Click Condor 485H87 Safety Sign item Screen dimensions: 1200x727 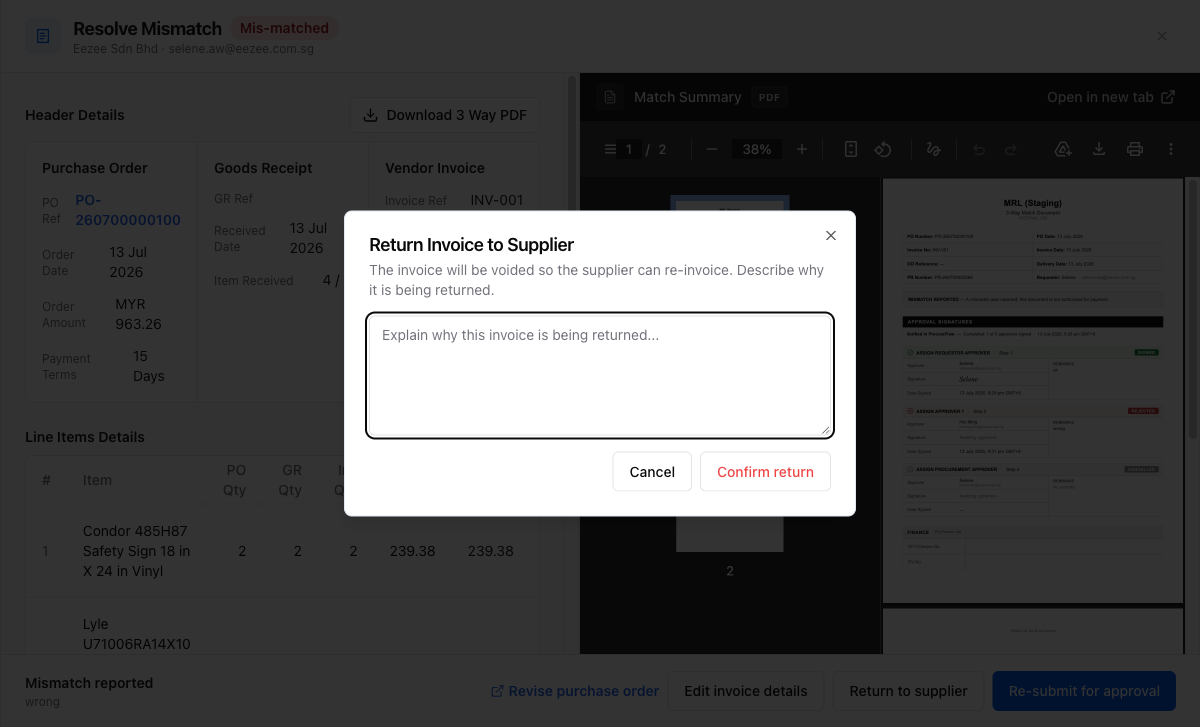(136, 551)
